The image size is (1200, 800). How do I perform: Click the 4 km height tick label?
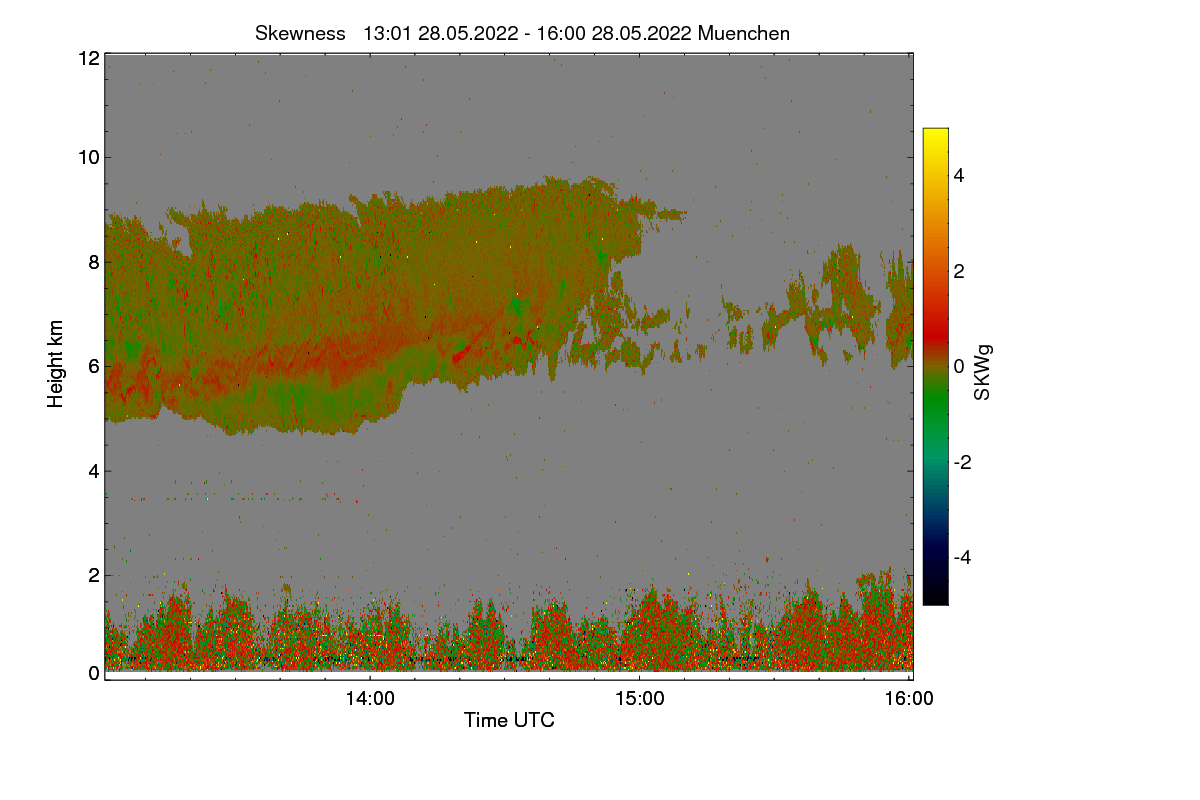pyautogui.click(x=94, y=471)
